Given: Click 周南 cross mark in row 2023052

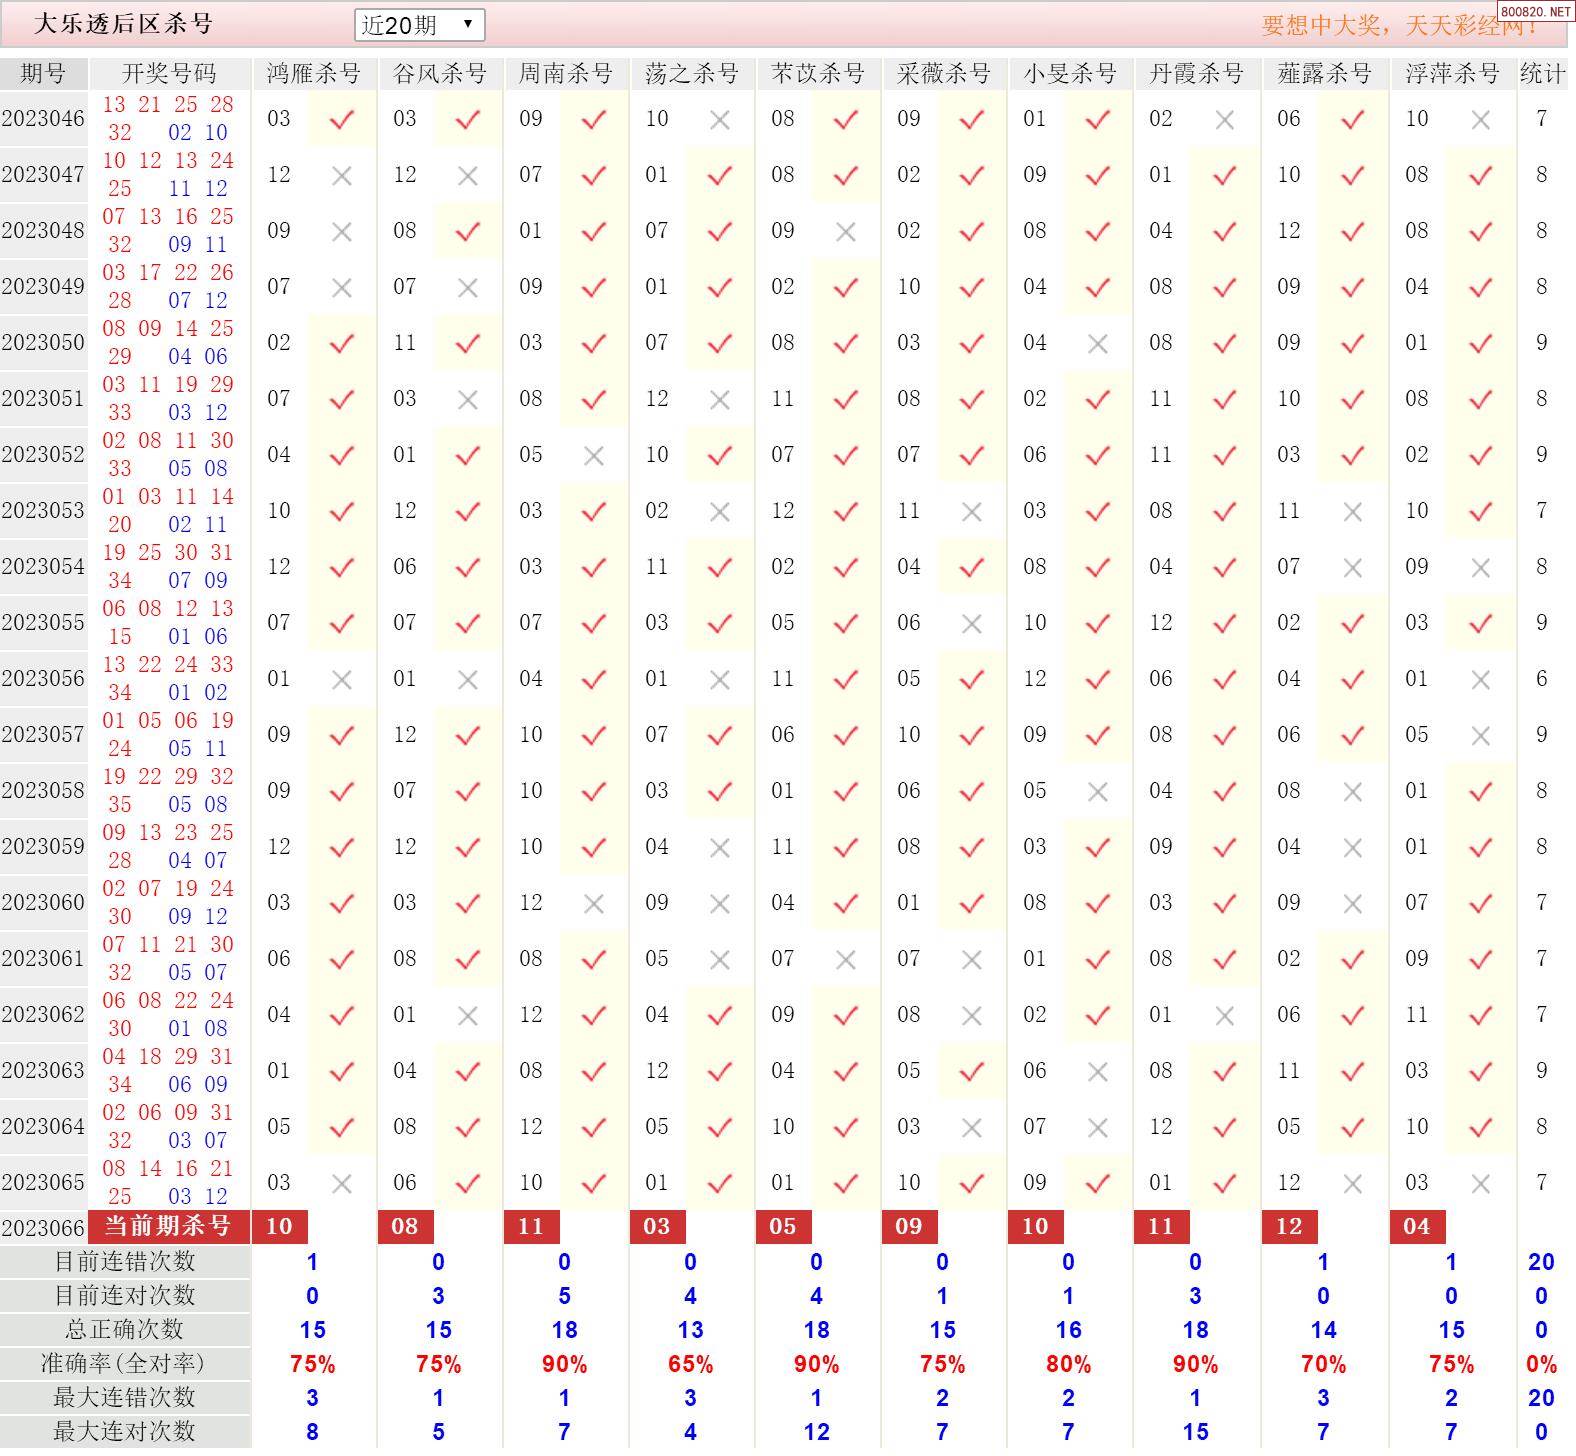Looking at the screenshot, I should [594, 456].
